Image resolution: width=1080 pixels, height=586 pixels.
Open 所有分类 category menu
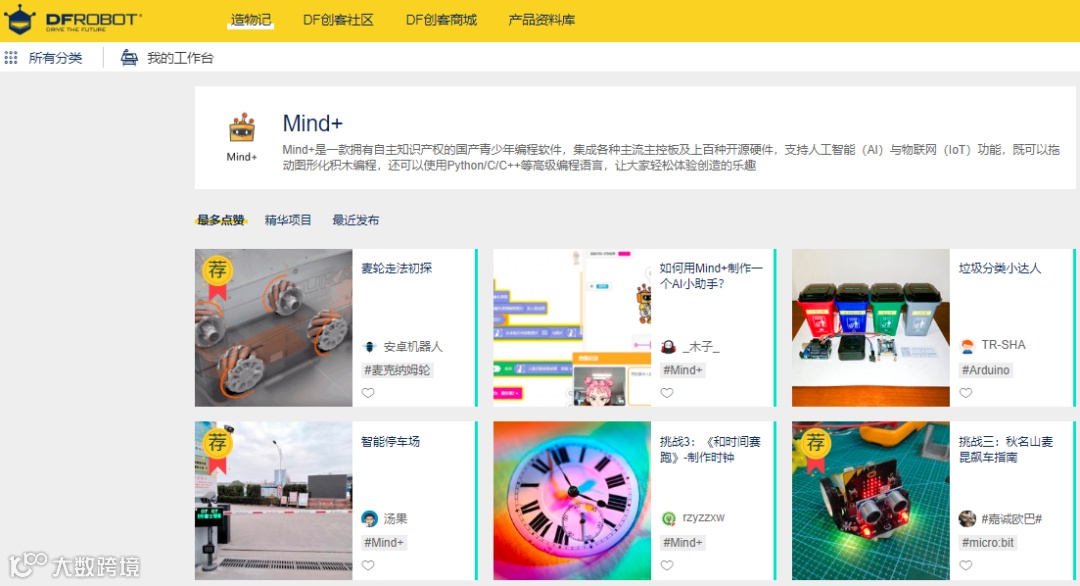point(55,58)
